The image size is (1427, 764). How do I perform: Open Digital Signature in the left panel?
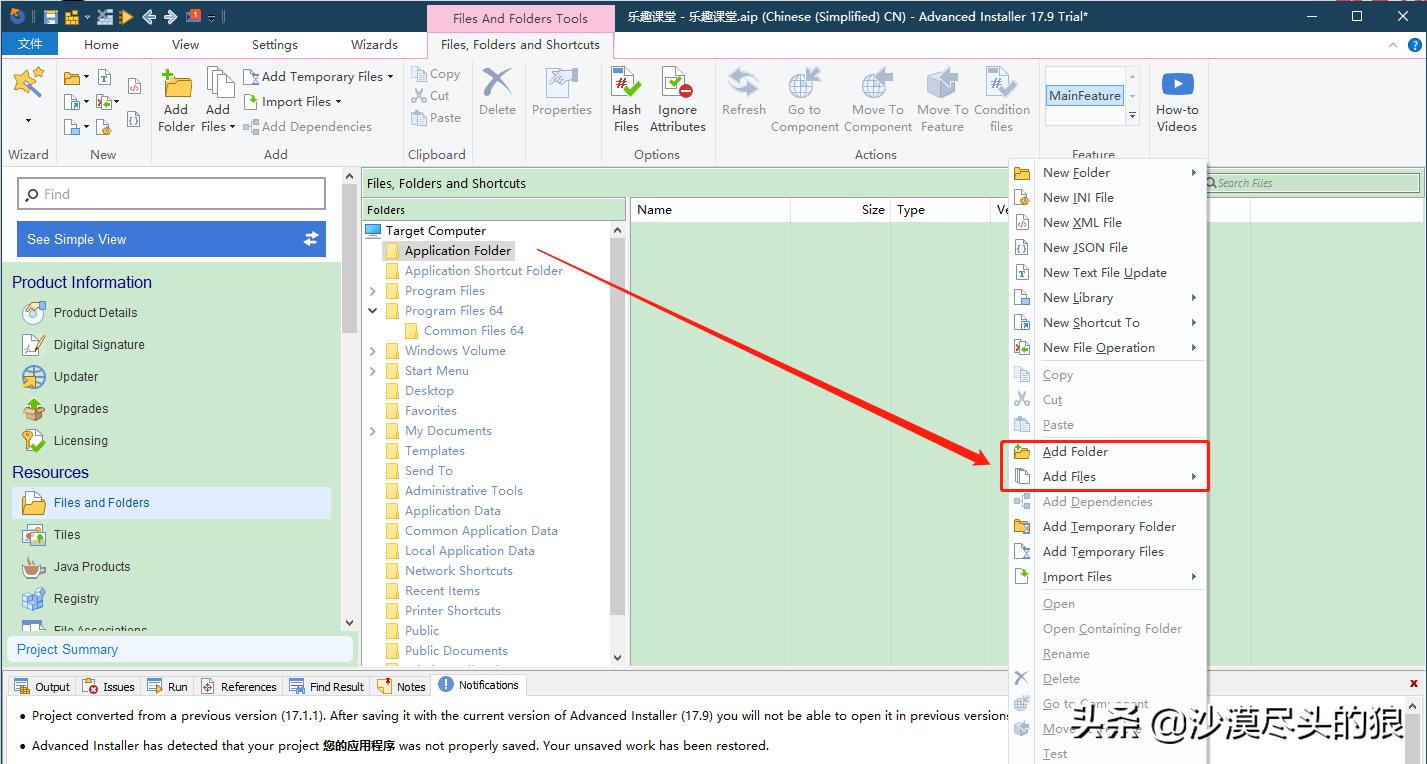(98, 344)
